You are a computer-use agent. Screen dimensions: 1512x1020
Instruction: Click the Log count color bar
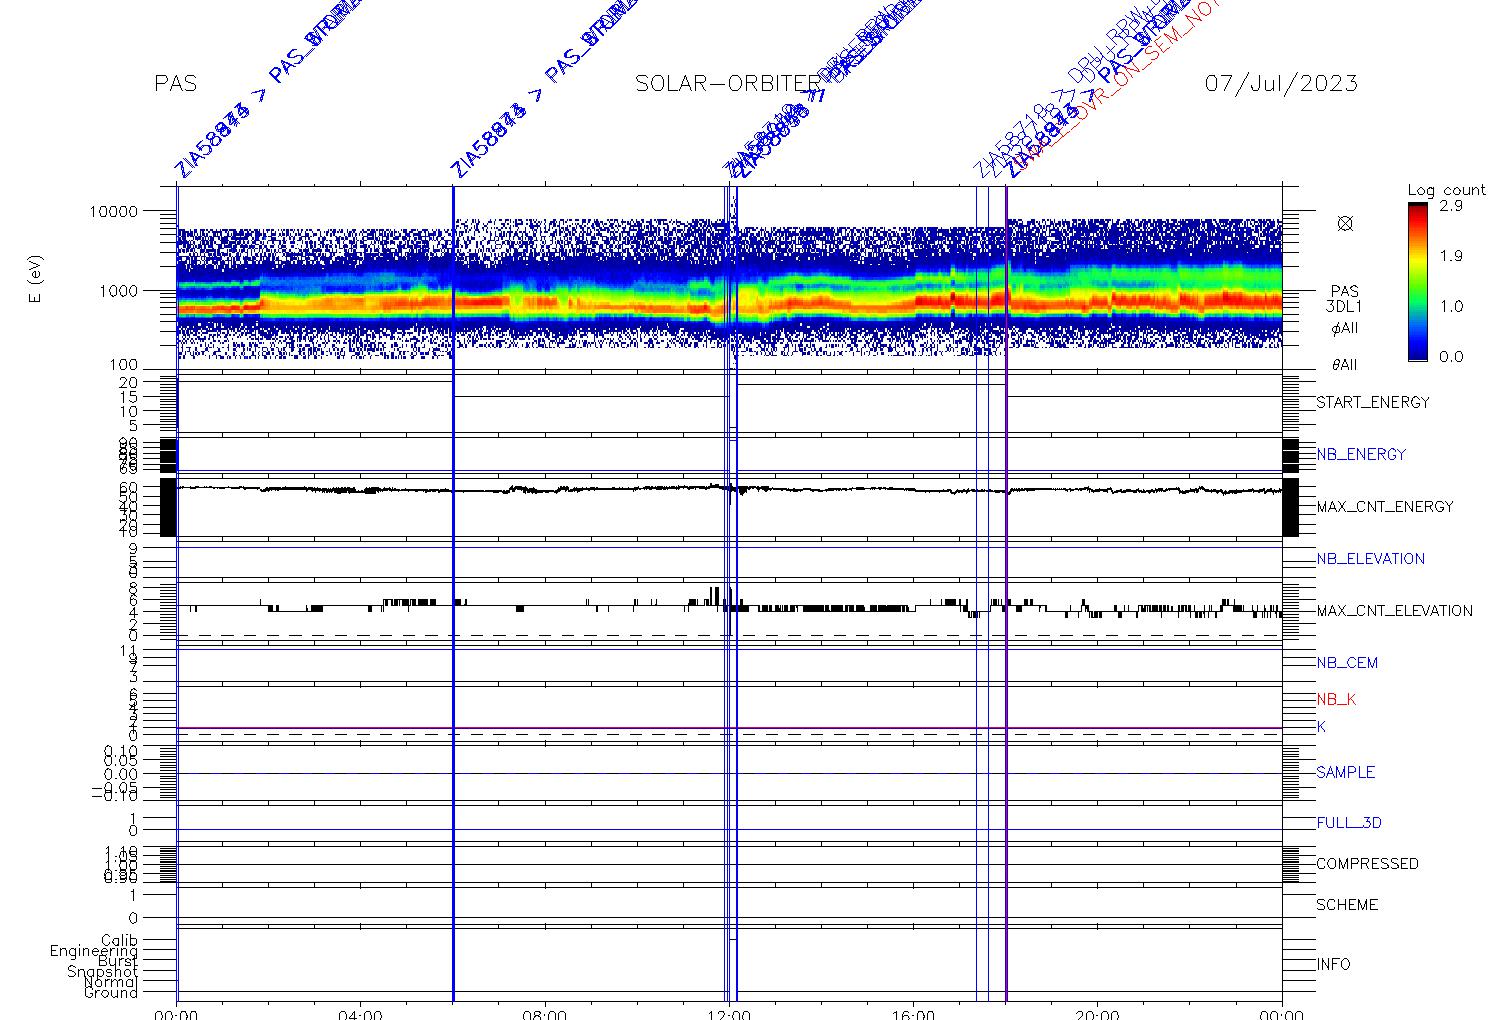(x=1417, y=282)
